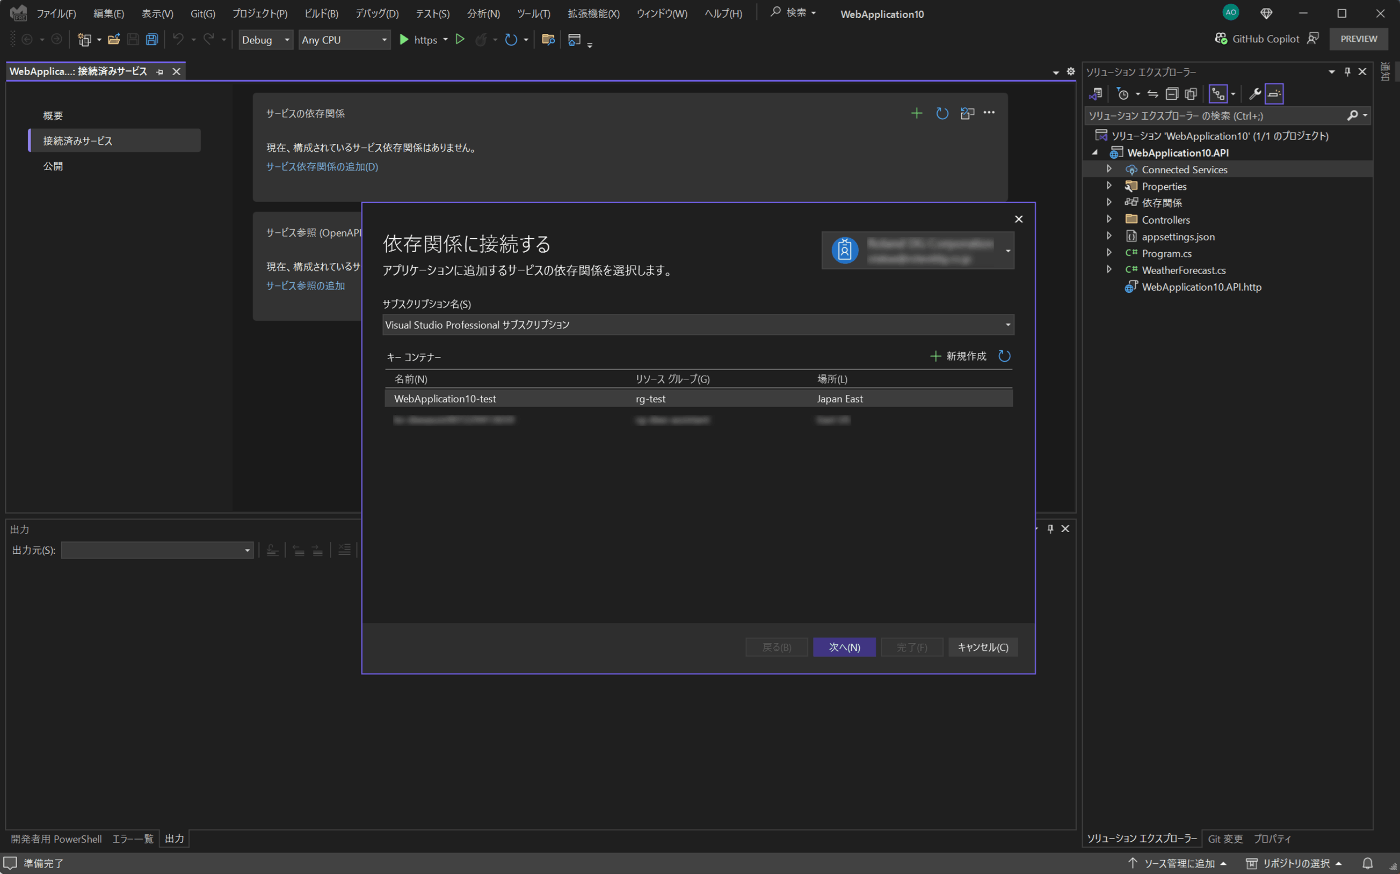Open Properties wrench icon in Solution Explorer
Image resolution: width=1400 pixels, height=874 pixels.
[1255, 94]
